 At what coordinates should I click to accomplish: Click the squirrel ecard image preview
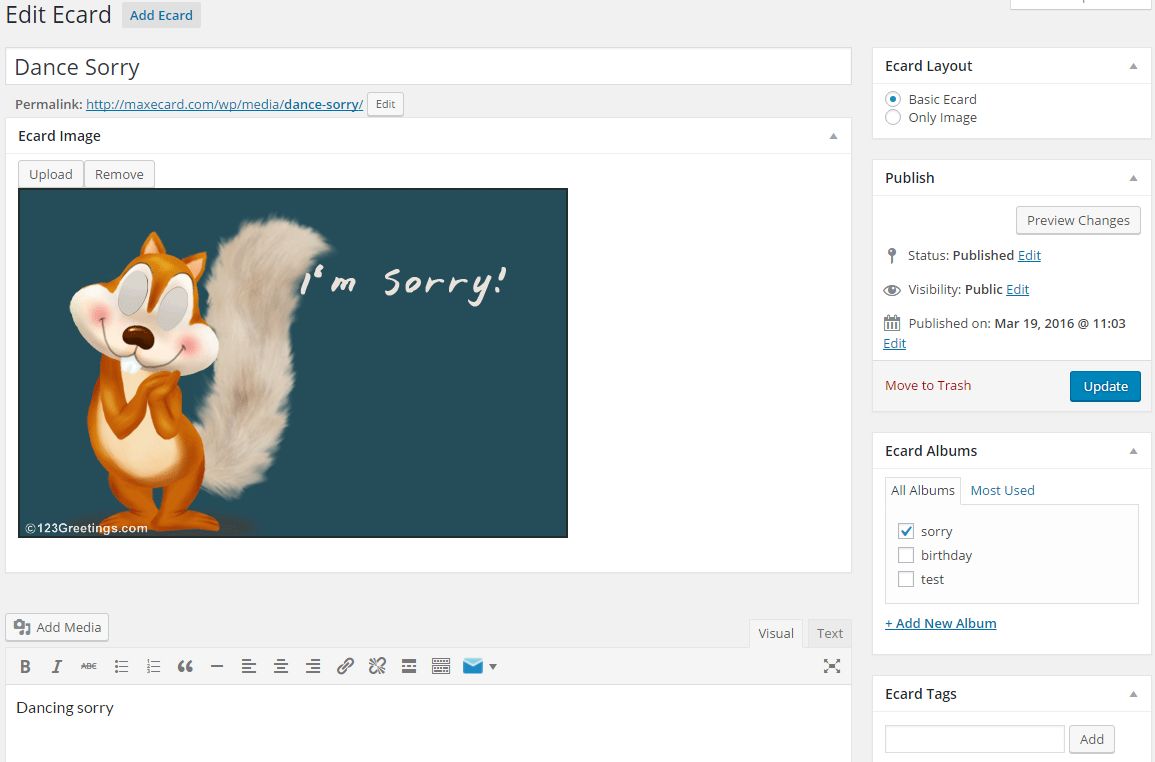293,363
